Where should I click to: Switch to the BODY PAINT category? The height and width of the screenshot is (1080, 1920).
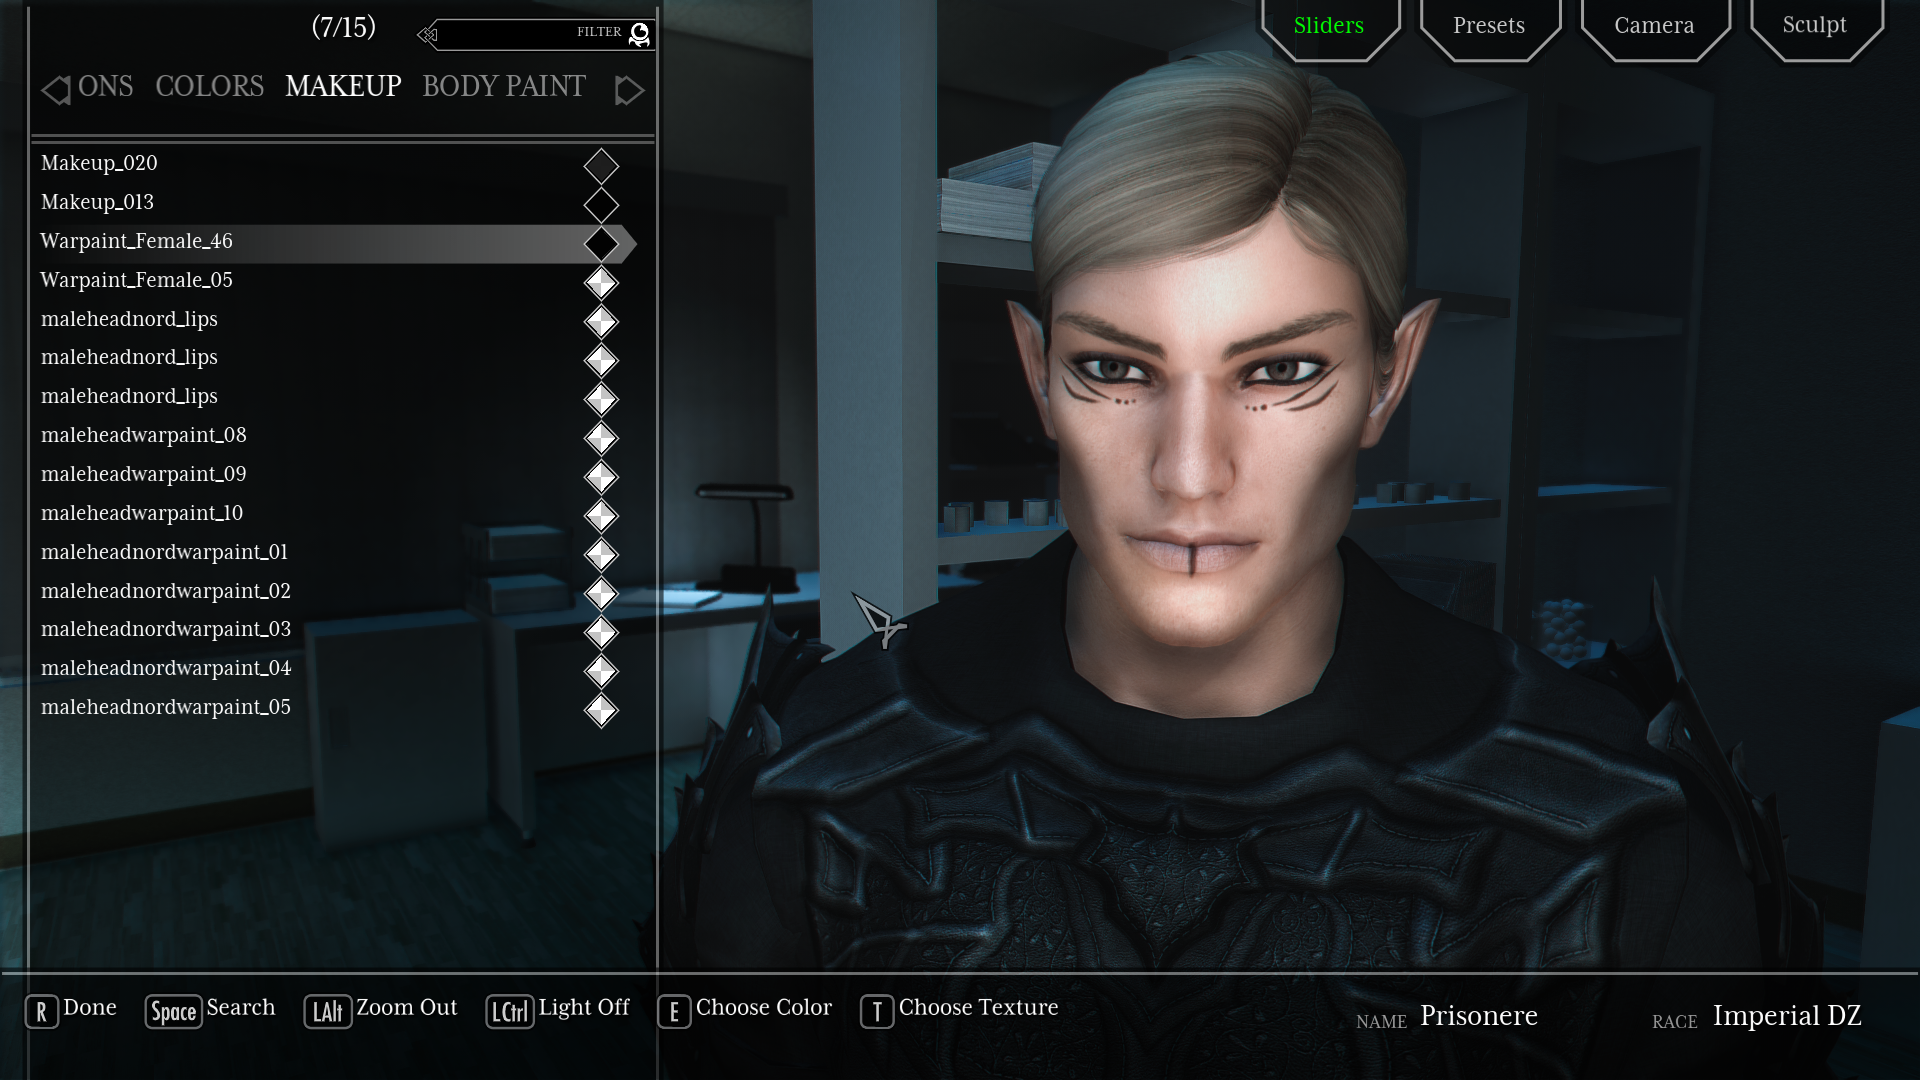pyautogui.click(x=503, y=87)
